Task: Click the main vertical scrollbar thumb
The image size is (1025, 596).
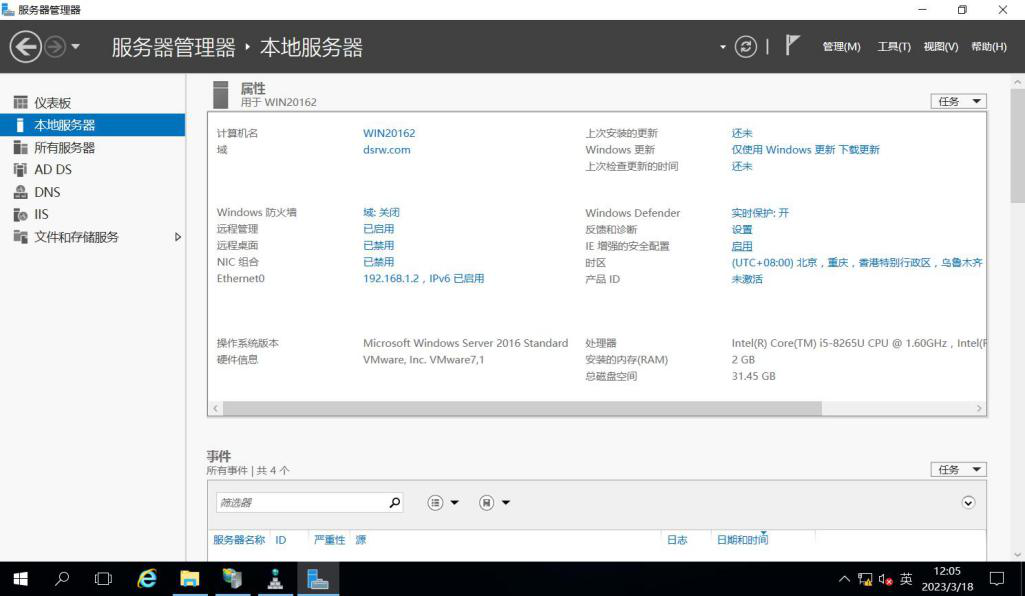Action: tap(1017, 146)
